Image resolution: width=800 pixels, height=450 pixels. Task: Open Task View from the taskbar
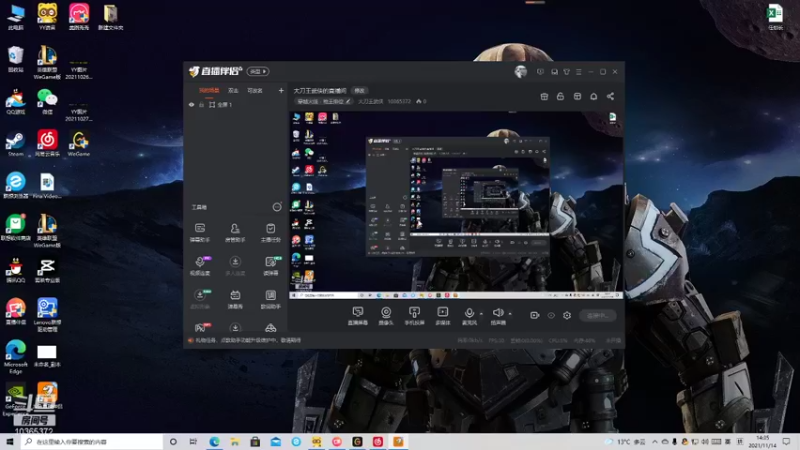193,441
